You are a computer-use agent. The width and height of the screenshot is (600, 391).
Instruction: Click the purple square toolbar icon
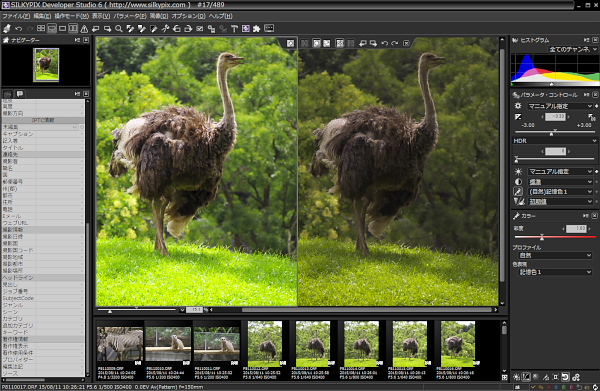click(246, 29)
